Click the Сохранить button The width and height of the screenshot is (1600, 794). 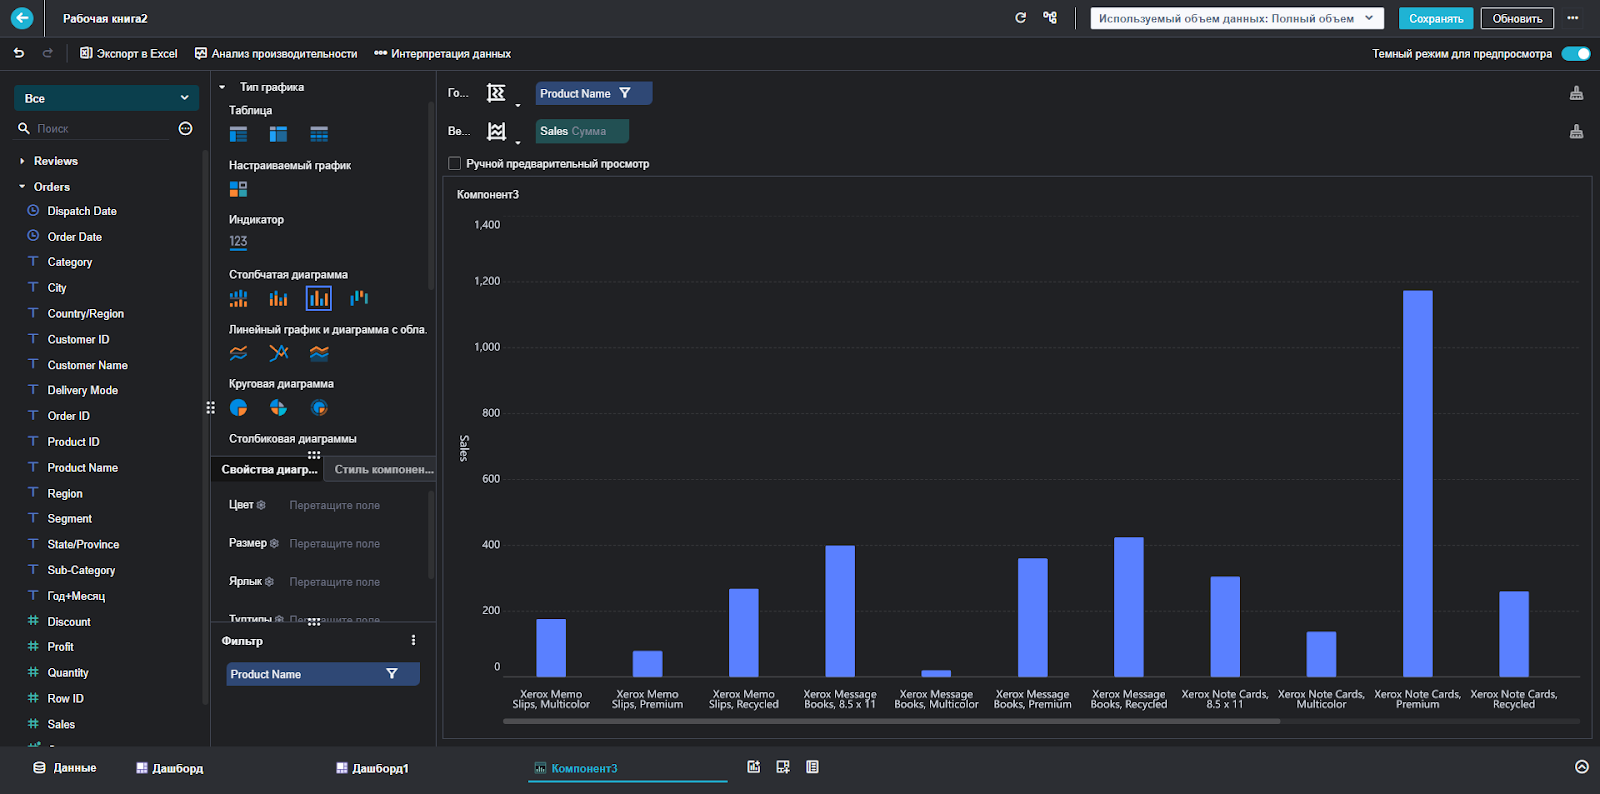(1436, 18)
